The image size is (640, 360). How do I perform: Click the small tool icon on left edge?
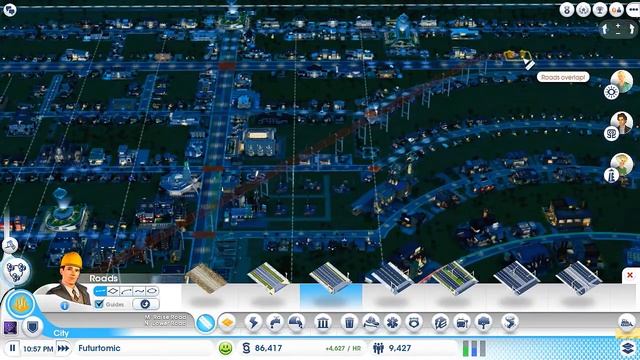coord(9,245)
